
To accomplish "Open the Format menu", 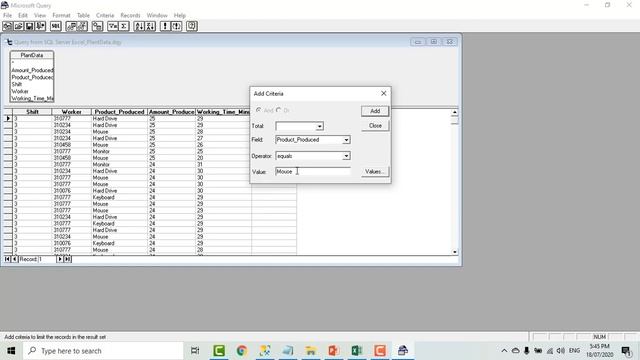I will point(61,16).
